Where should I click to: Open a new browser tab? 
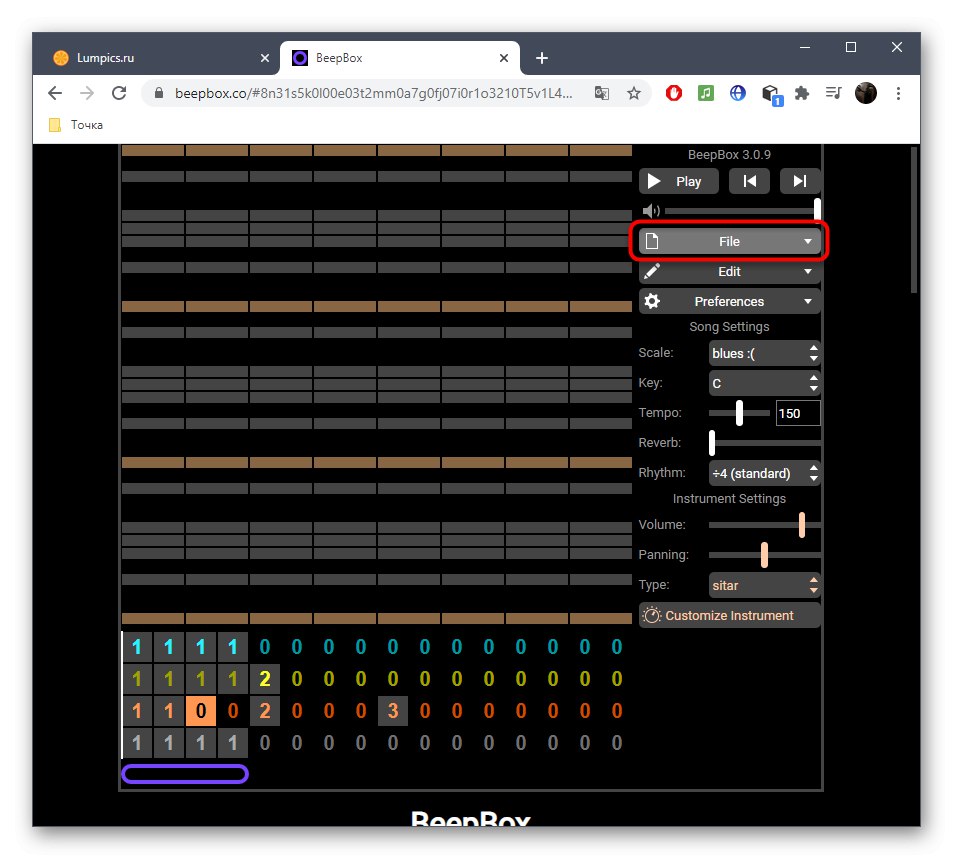tap(542, 58)
